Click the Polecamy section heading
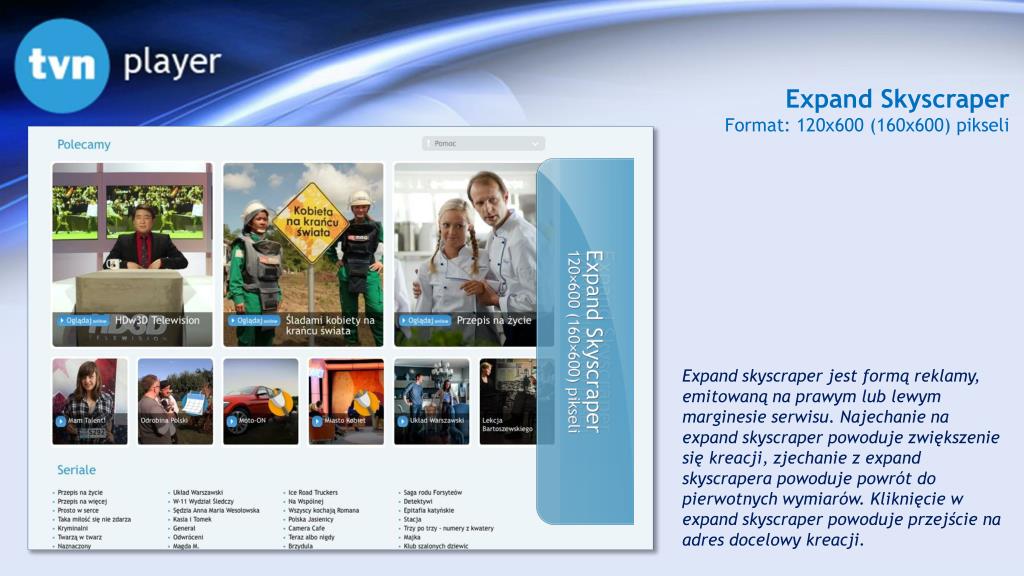The height and width of the screenshot is (576, 1024). (84, 144)
